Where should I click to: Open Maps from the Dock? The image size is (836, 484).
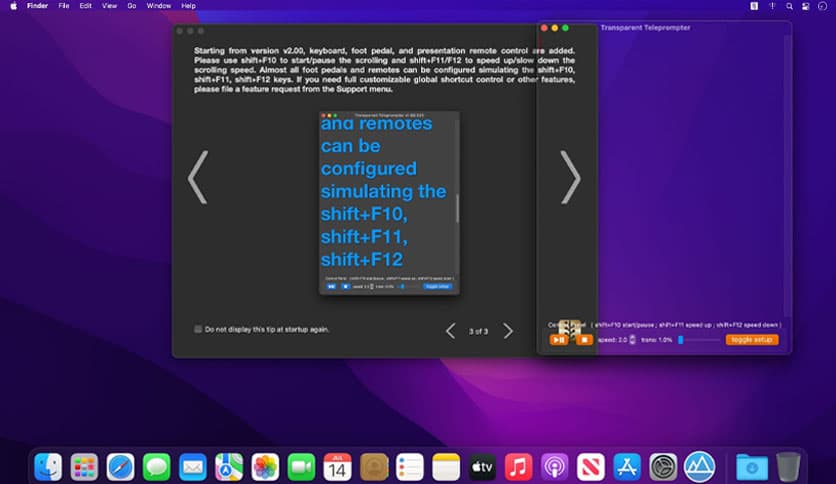(229, 467)
